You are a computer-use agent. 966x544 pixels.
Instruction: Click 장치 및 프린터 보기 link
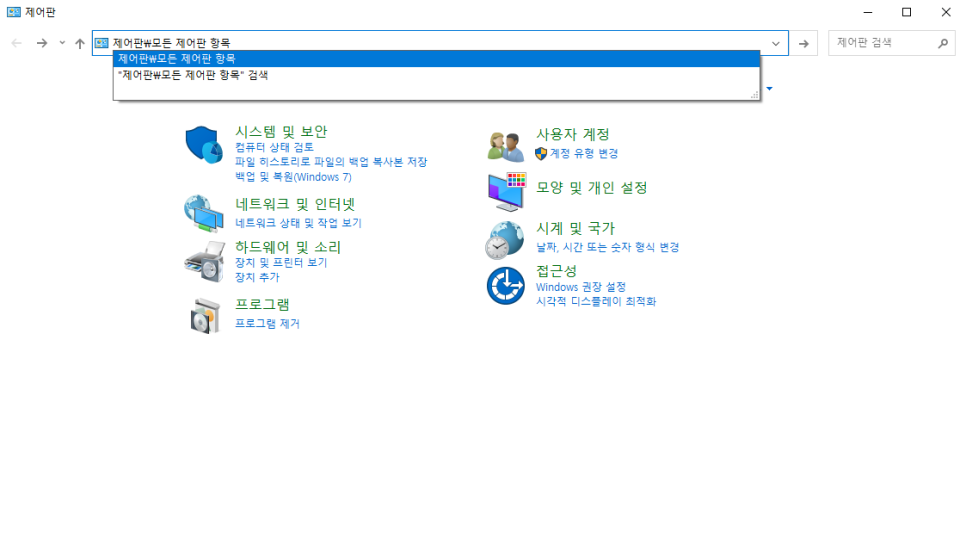tap(281, 262)
